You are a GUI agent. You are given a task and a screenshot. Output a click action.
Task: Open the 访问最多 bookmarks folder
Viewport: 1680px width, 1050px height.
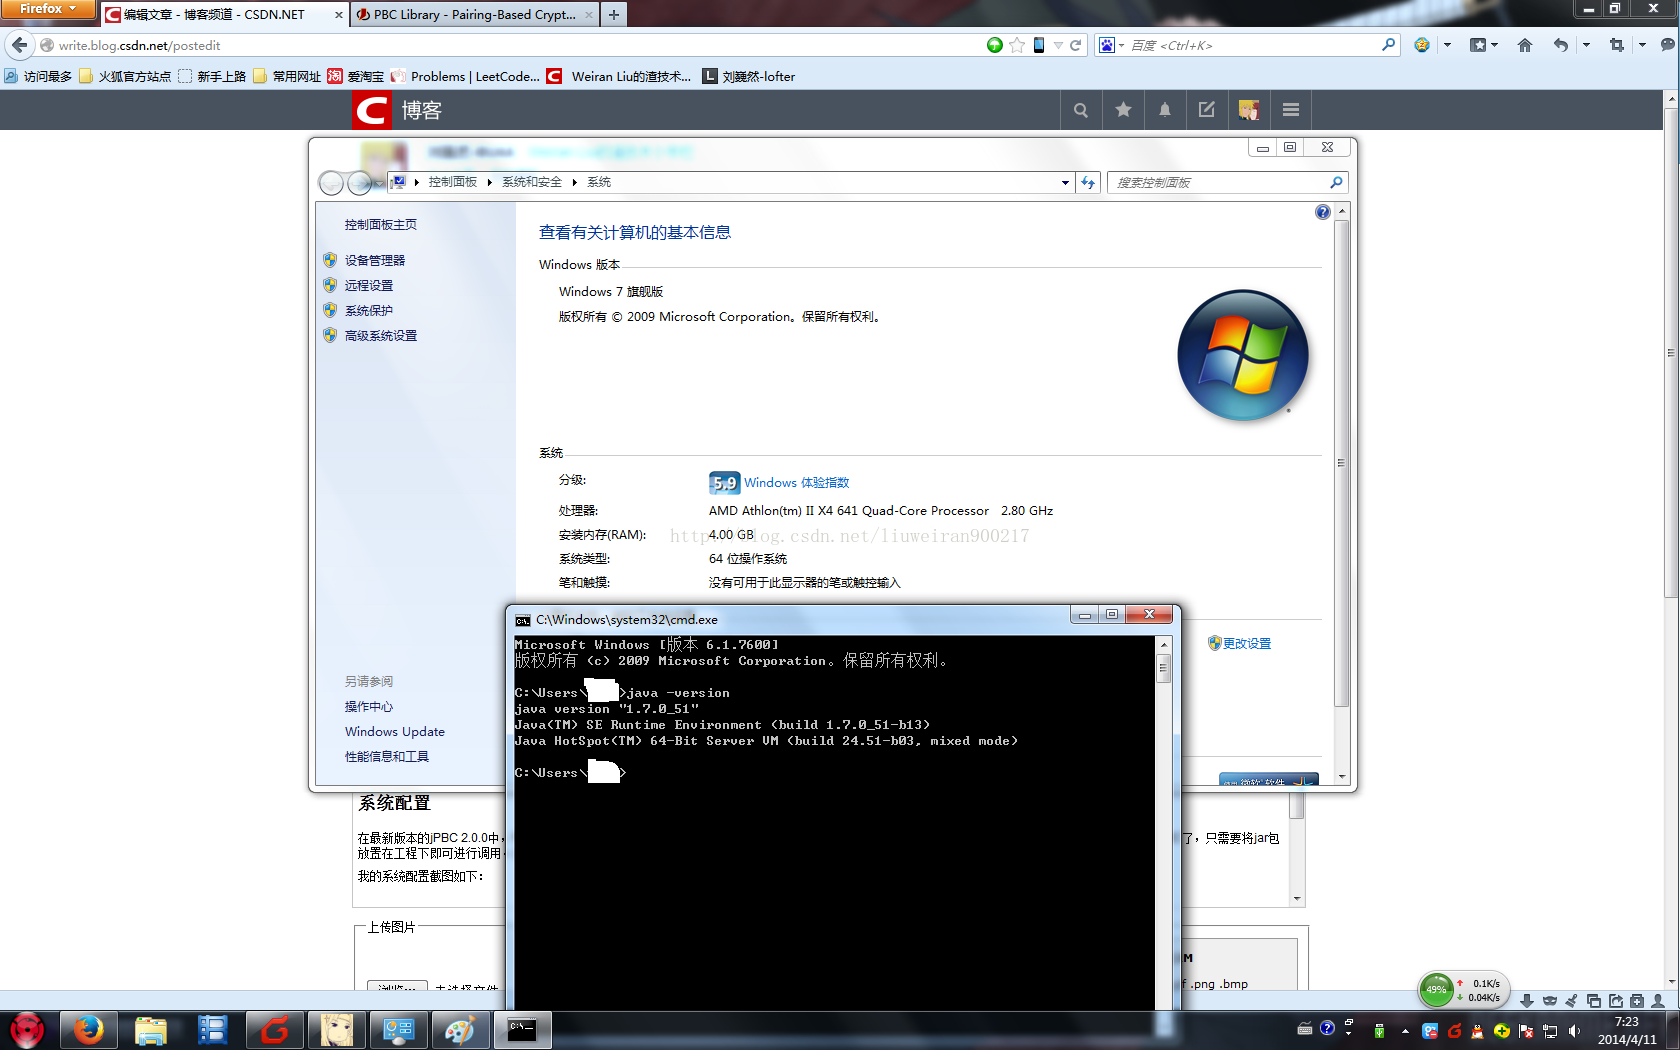coord(38,76)
